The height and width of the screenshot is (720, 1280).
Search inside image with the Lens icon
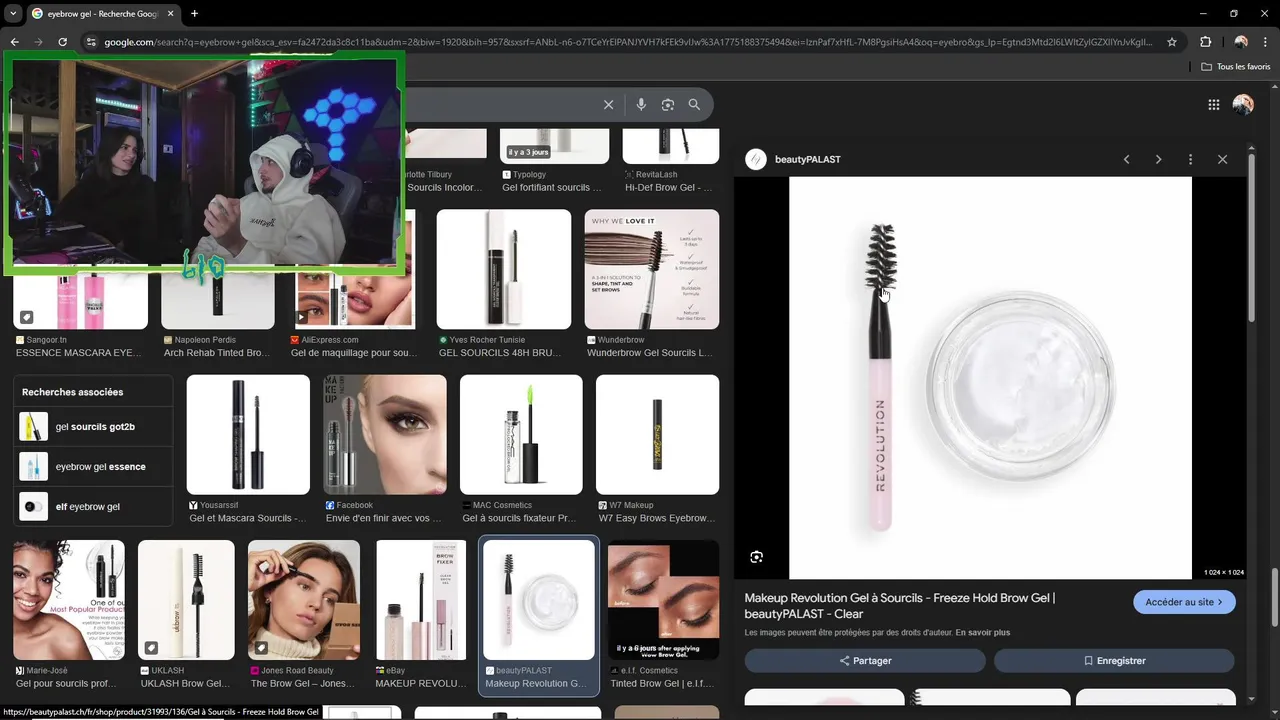pos(756,557)
